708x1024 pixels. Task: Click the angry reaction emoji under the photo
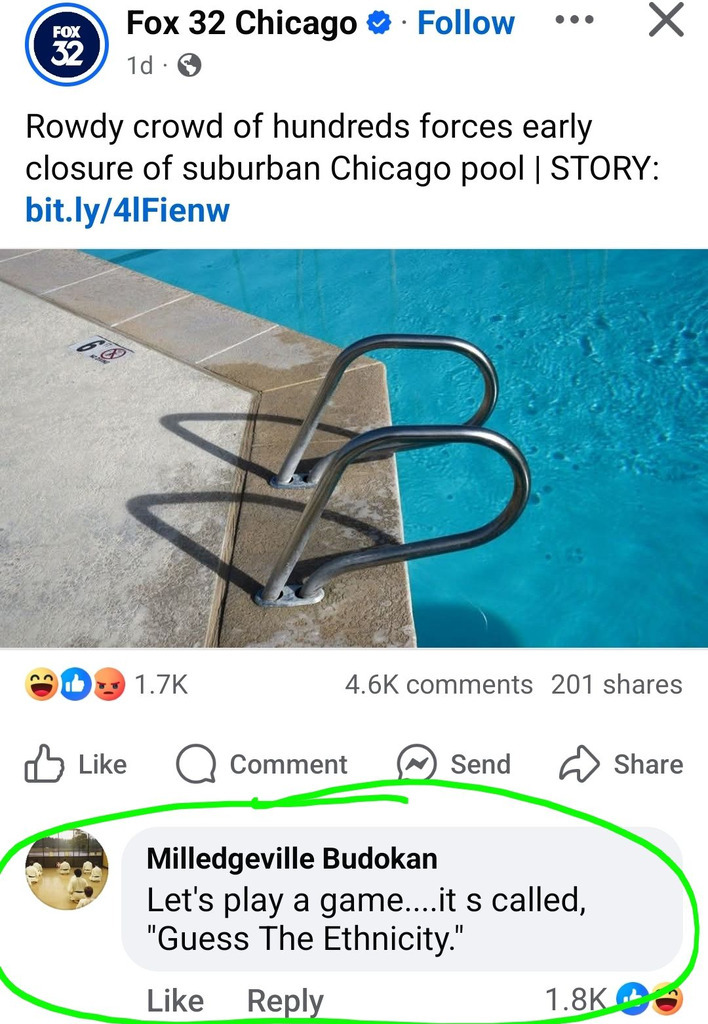pyautogui.click(x=109, y=684)
